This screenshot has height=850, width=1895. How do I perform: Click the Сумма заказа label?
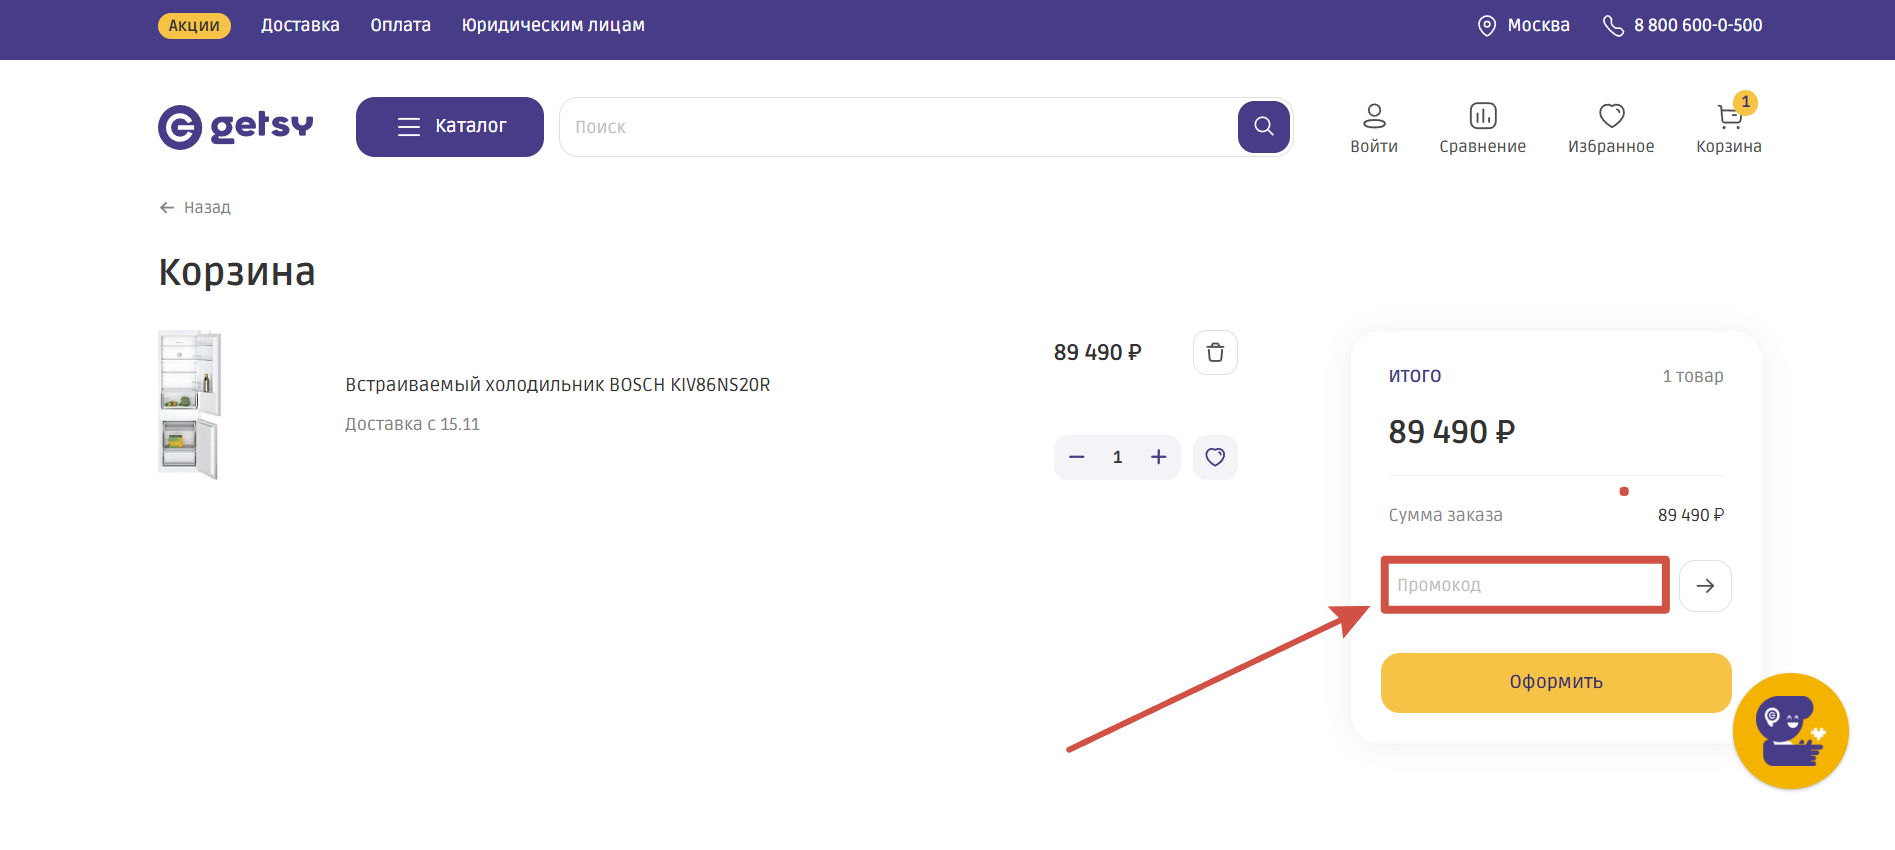click(x=1445, y=515)
